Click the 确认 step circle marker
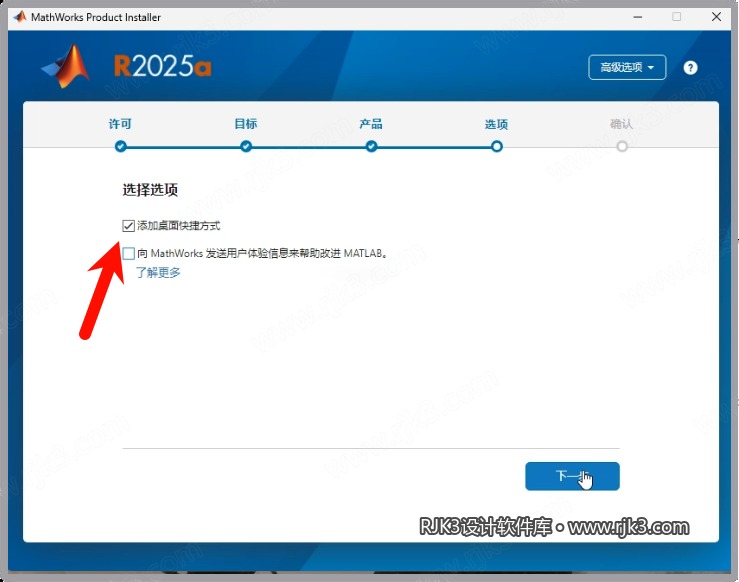This screenshot has height=582, width=739. tap(622, 147)
